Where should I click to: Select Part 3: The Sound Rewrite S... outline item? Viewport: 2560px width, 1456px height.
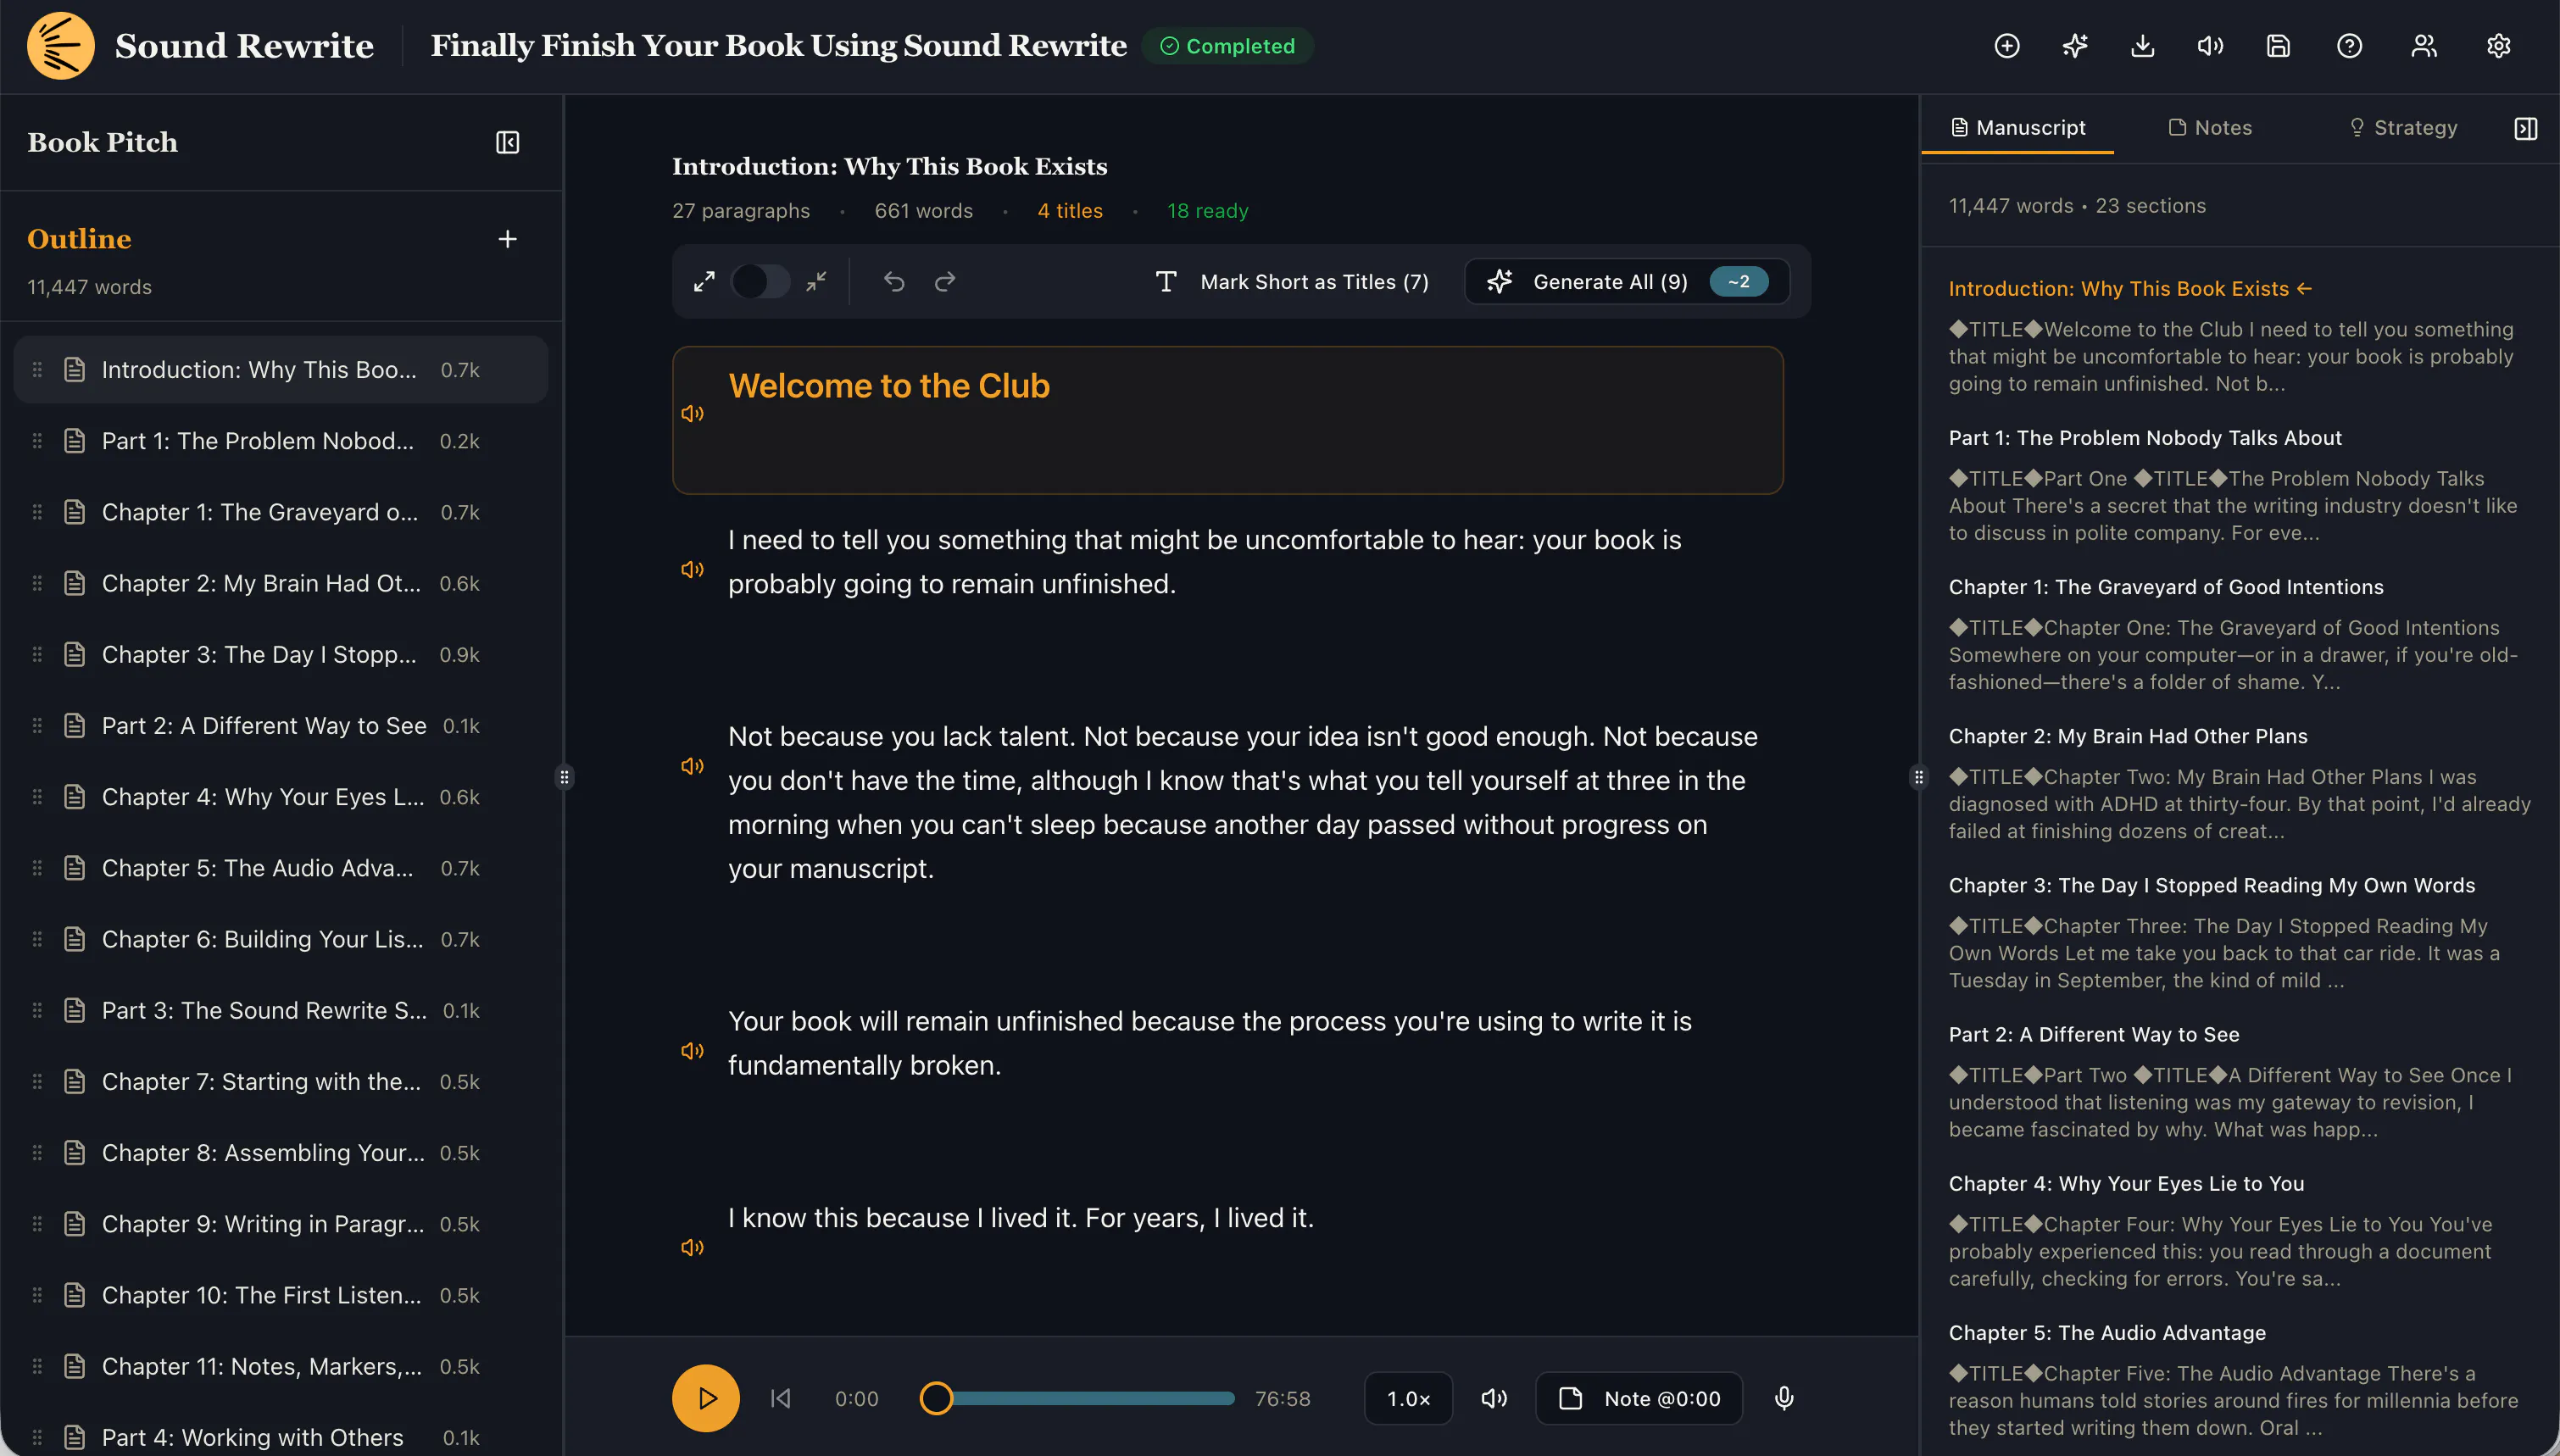281,1010
